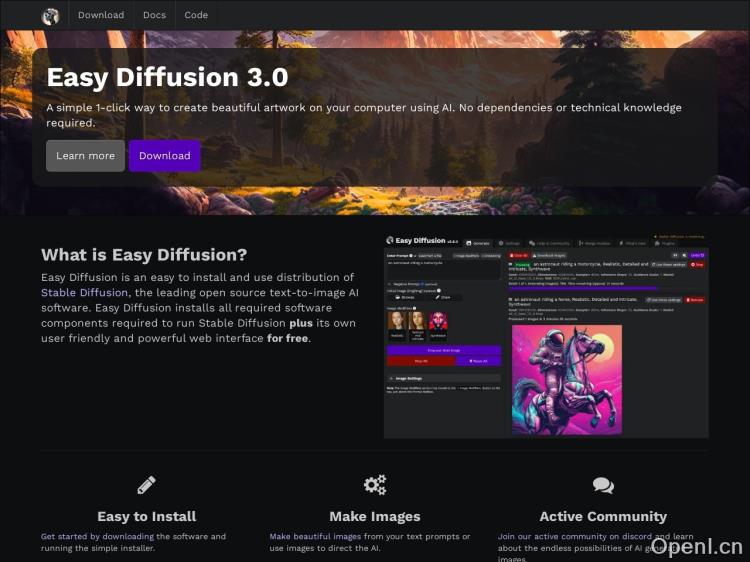Open the Download nav menu item
750x562 pixels.
tap(101, 15)
